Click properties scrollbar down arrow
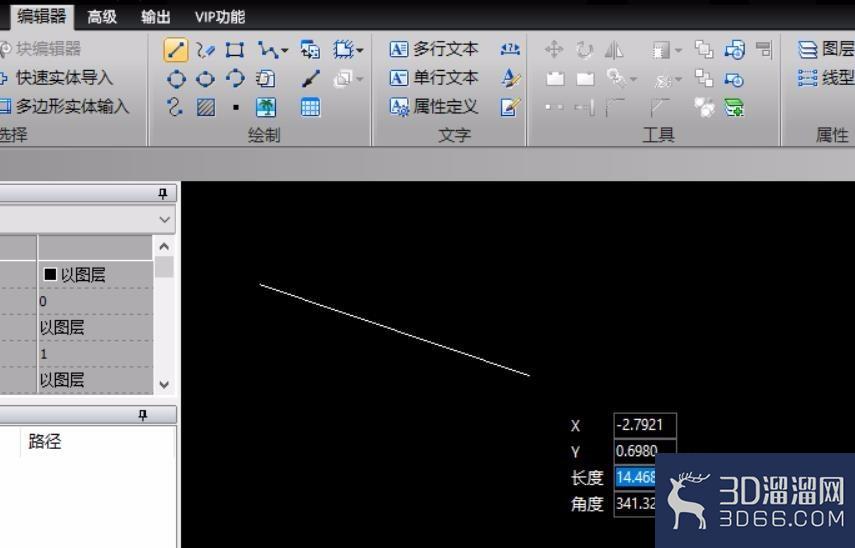Viewport: 855px width, 548px height. click(x=164, y=384)
